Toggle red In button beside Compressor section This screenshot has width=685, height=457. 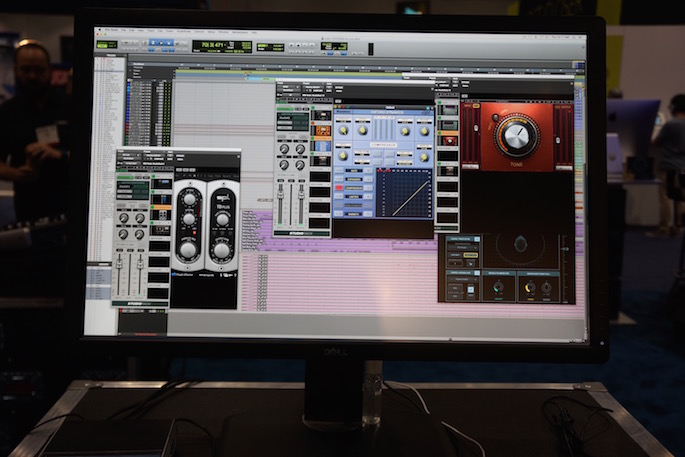(339, 188)
